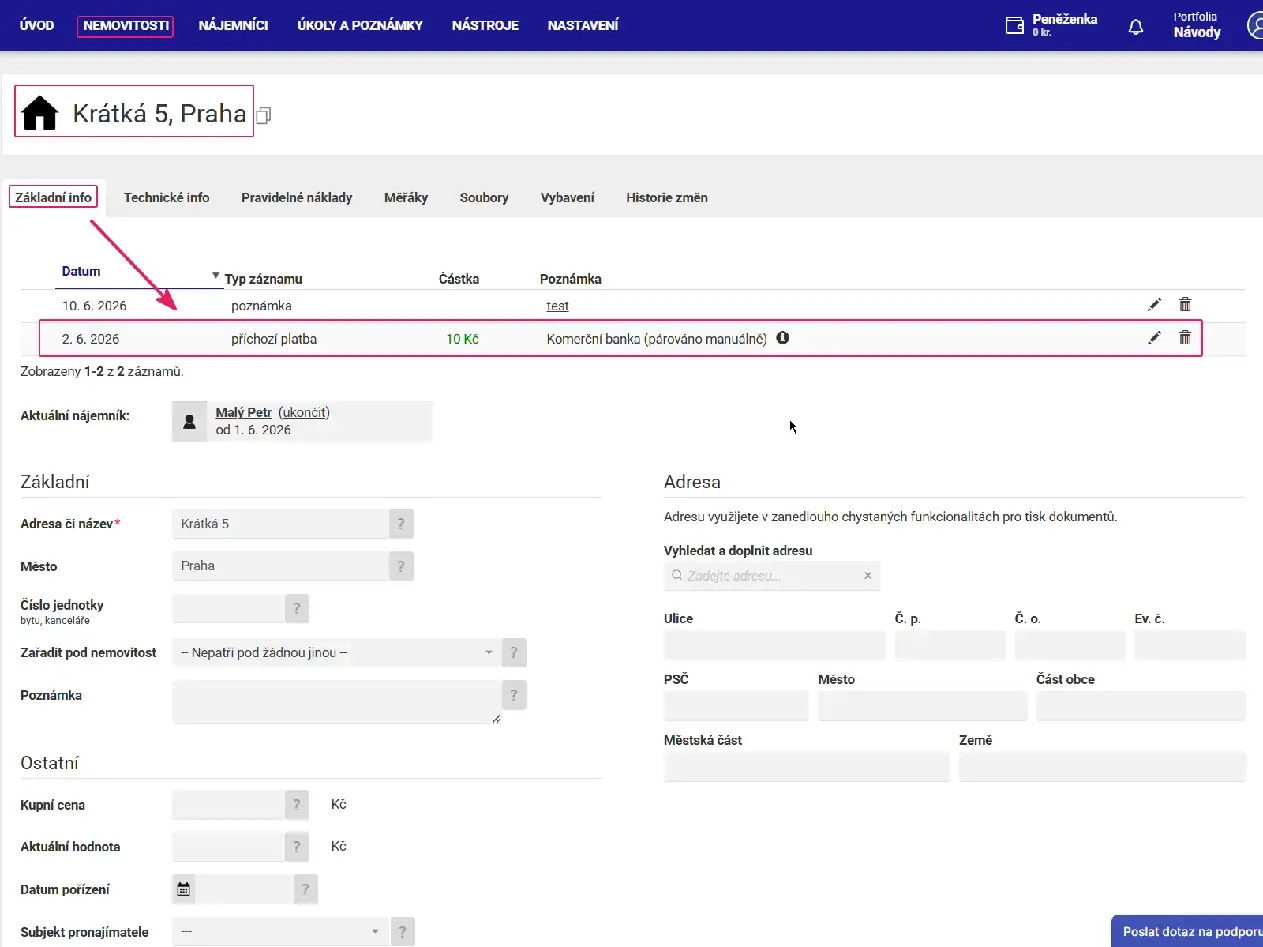The width and height of the screenshot is (1263, 947).
Task: Go to ÚVOD menu
Action: coord(37,26)
